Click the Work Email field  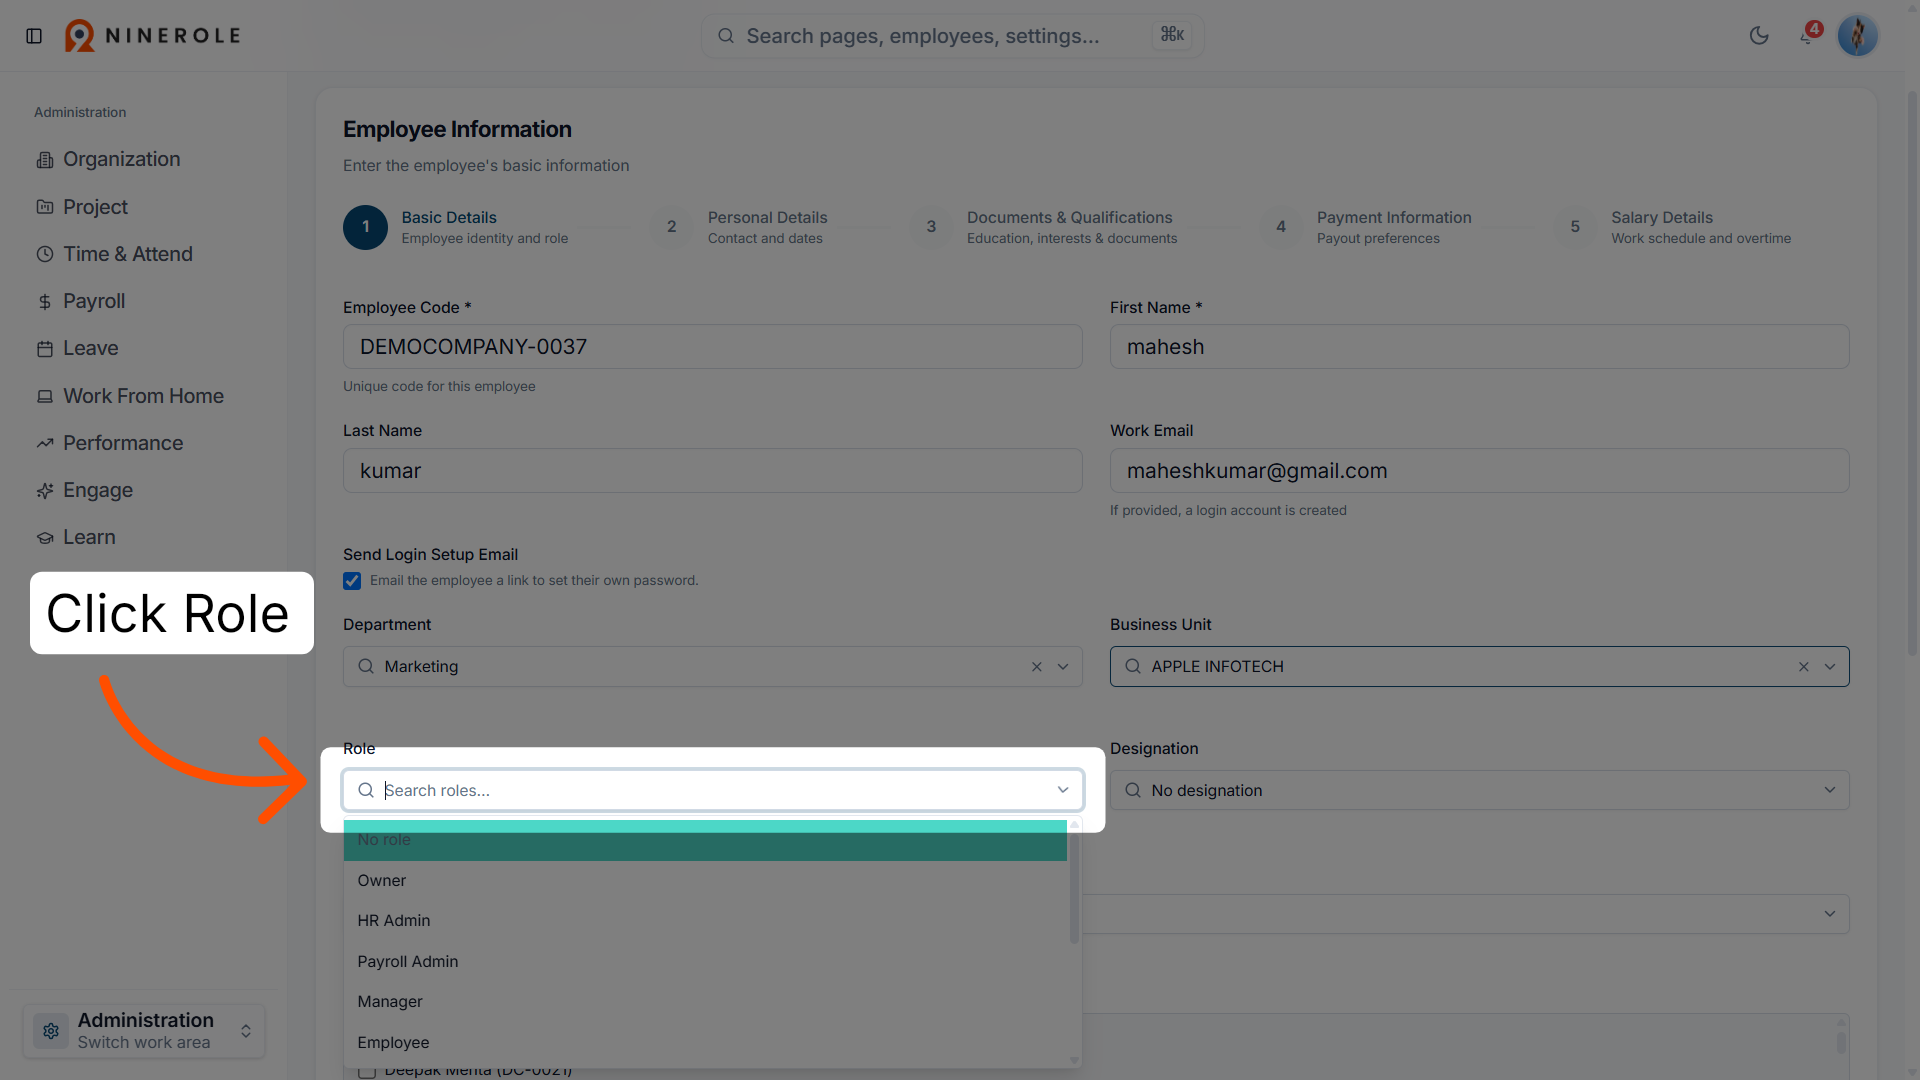coord(1479,471)
